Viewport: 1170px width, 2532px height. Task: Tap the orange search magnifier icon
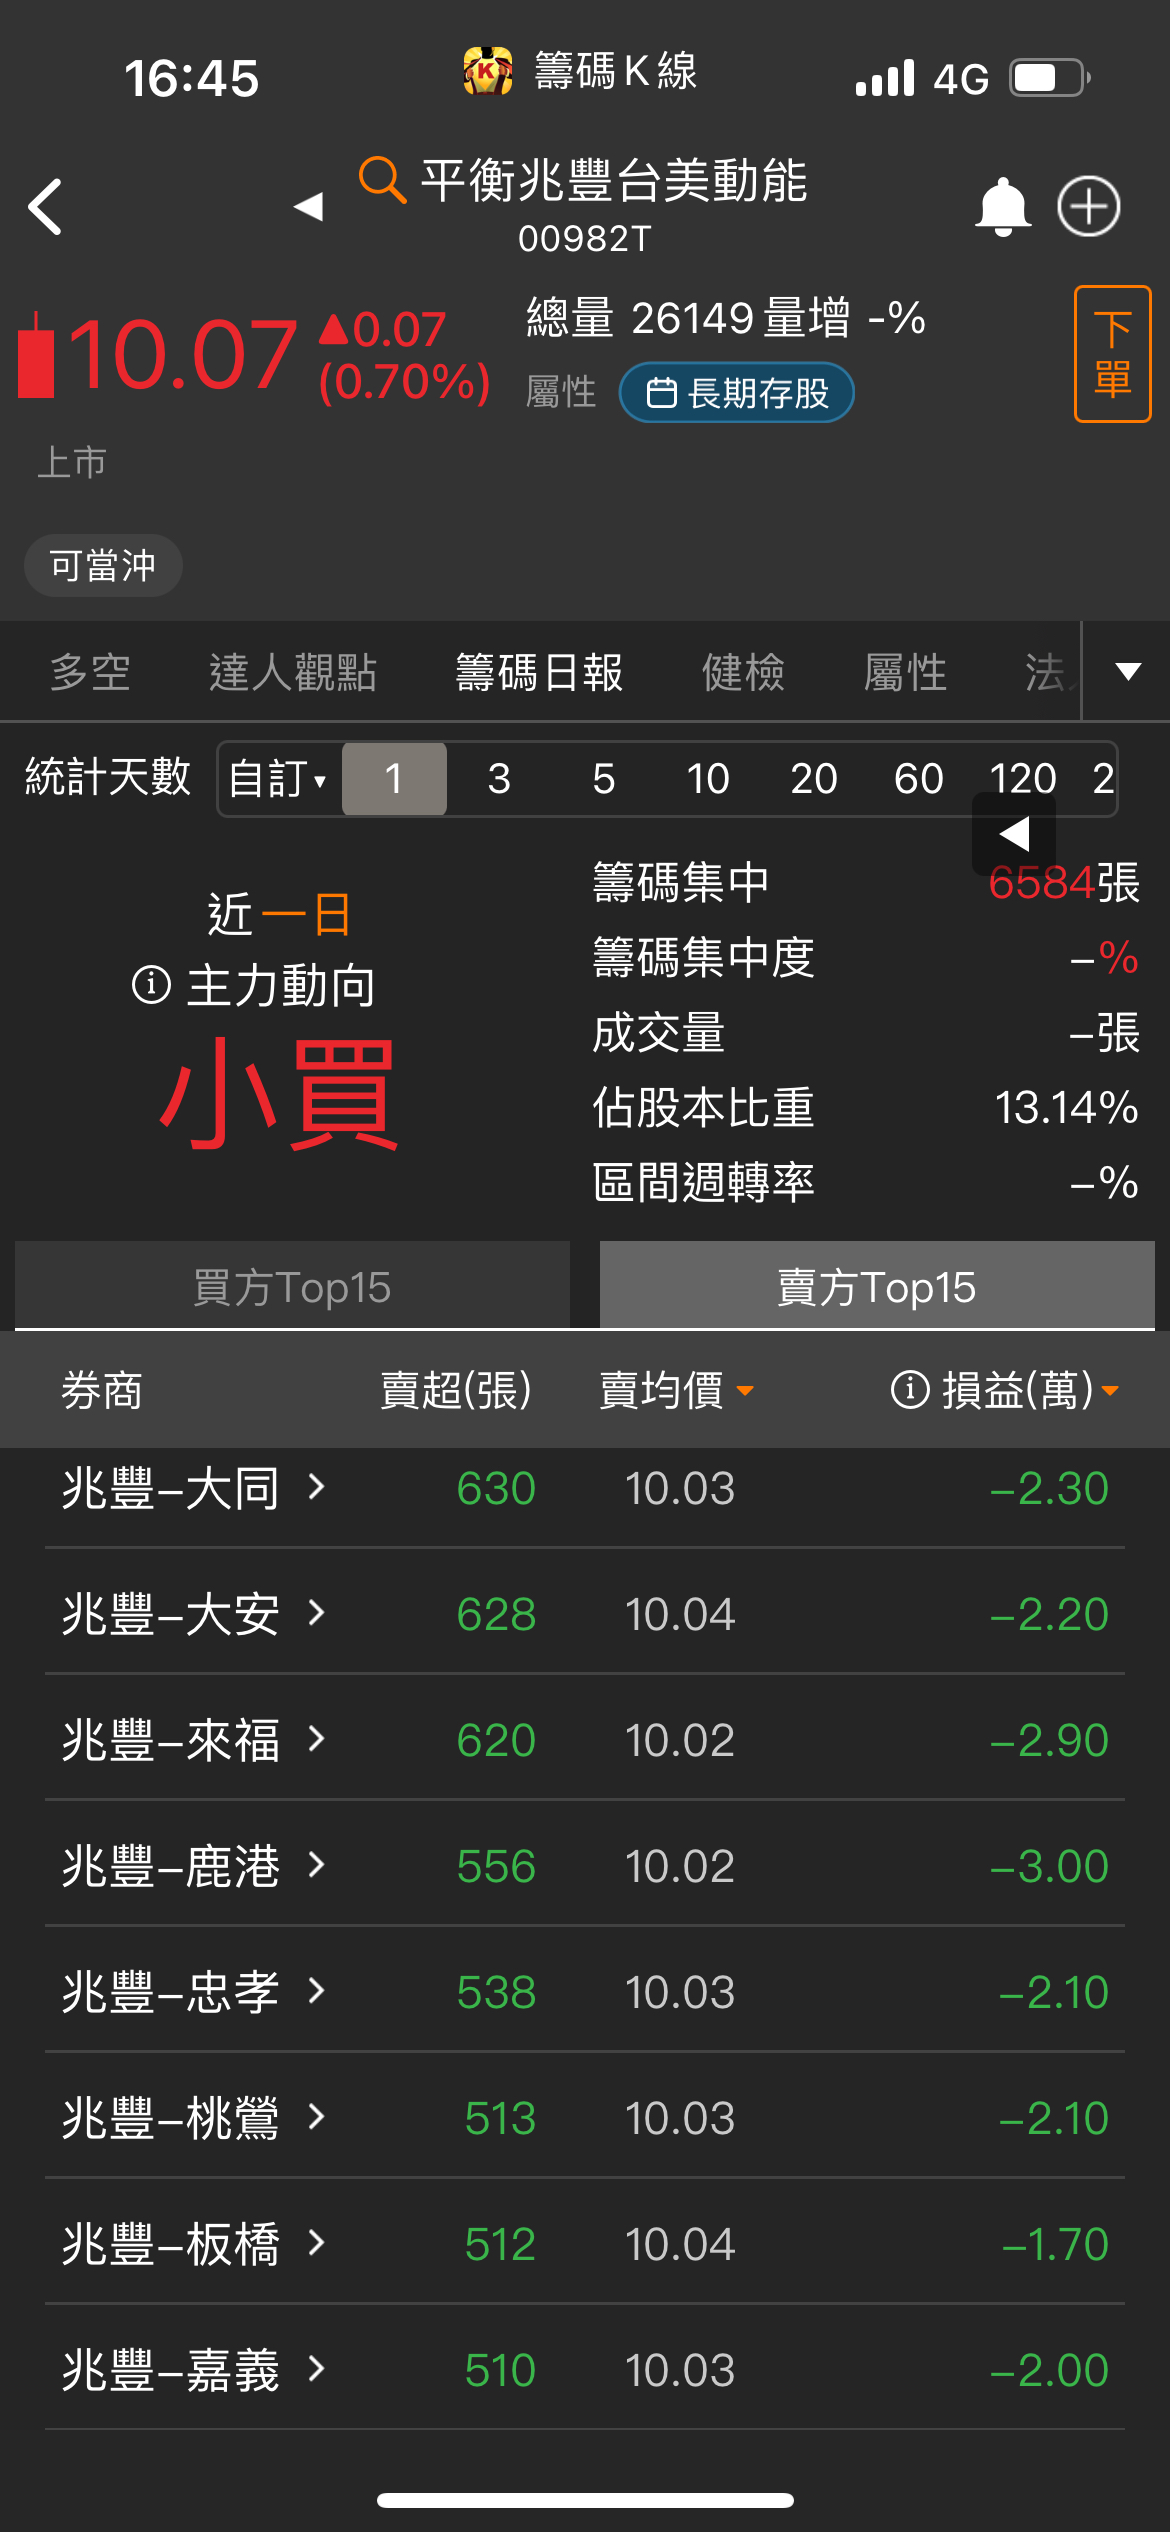(382, 180)
